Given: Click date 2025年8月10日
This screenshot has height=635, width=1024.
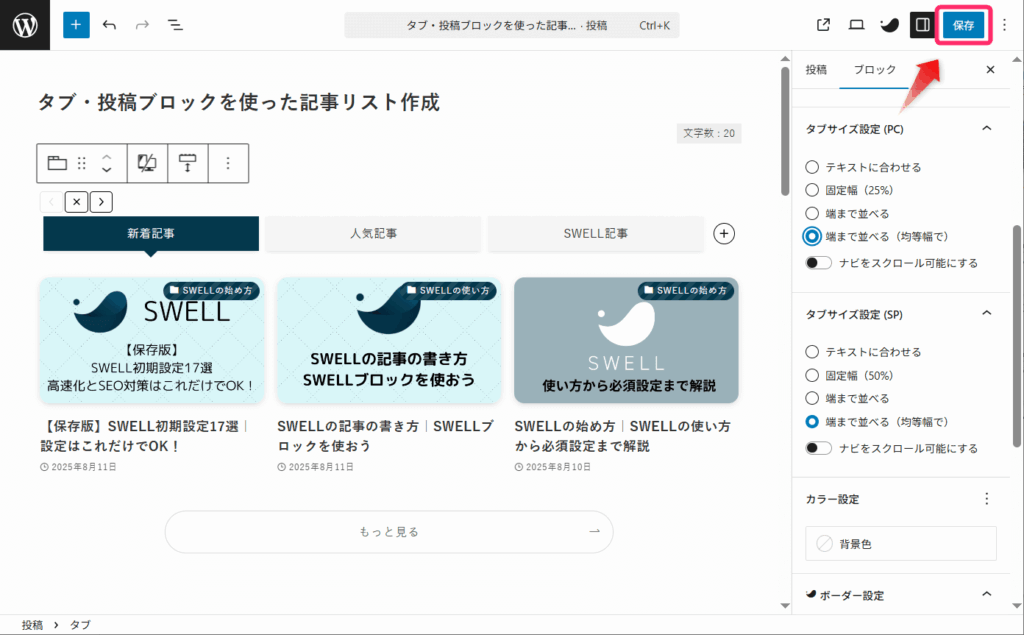Looking at the screenshot, I should [552, 467].
